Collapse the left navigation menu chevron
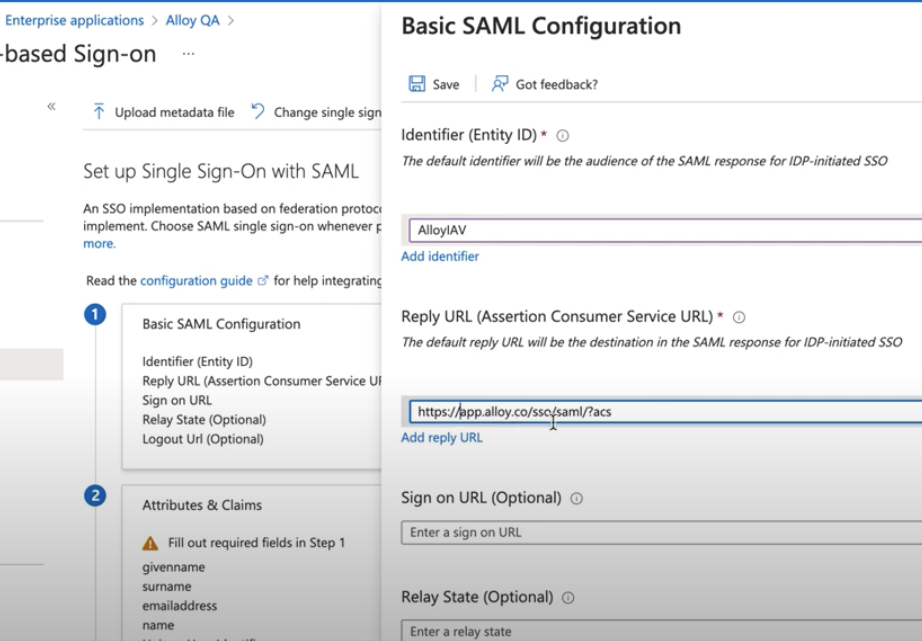 tap(51, 106)
